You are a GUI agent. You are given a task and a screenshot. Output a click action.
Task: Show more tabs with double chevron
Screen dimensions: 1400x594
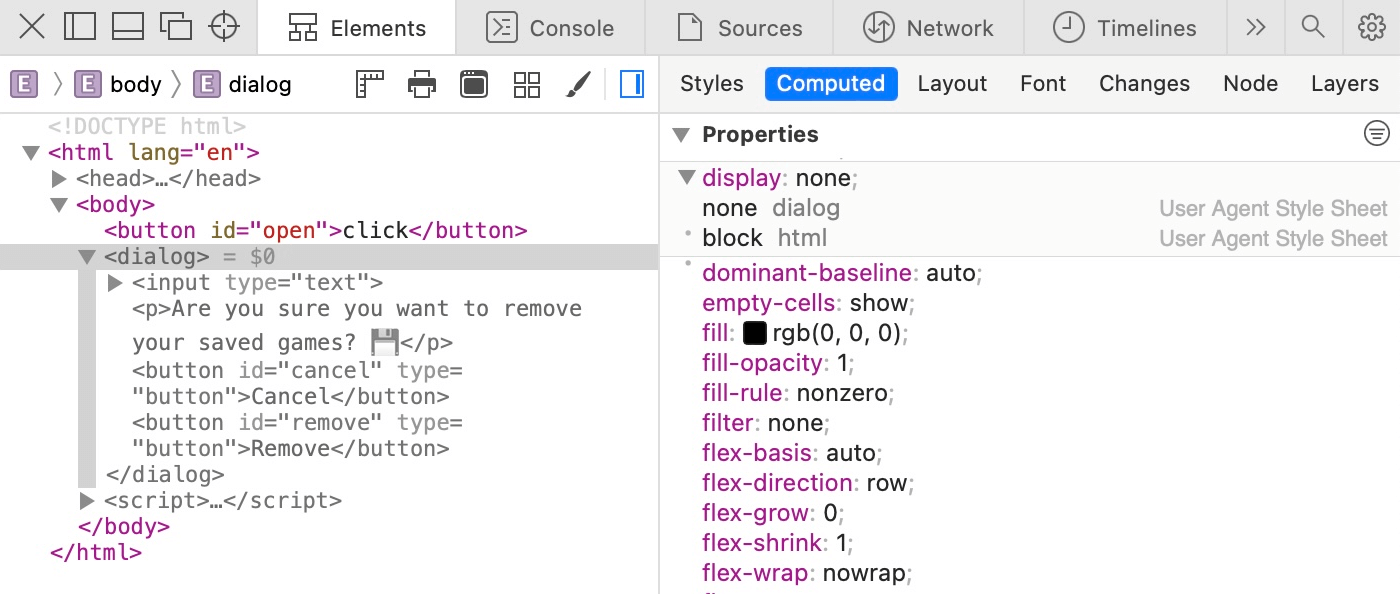(x=1256, y=28)
